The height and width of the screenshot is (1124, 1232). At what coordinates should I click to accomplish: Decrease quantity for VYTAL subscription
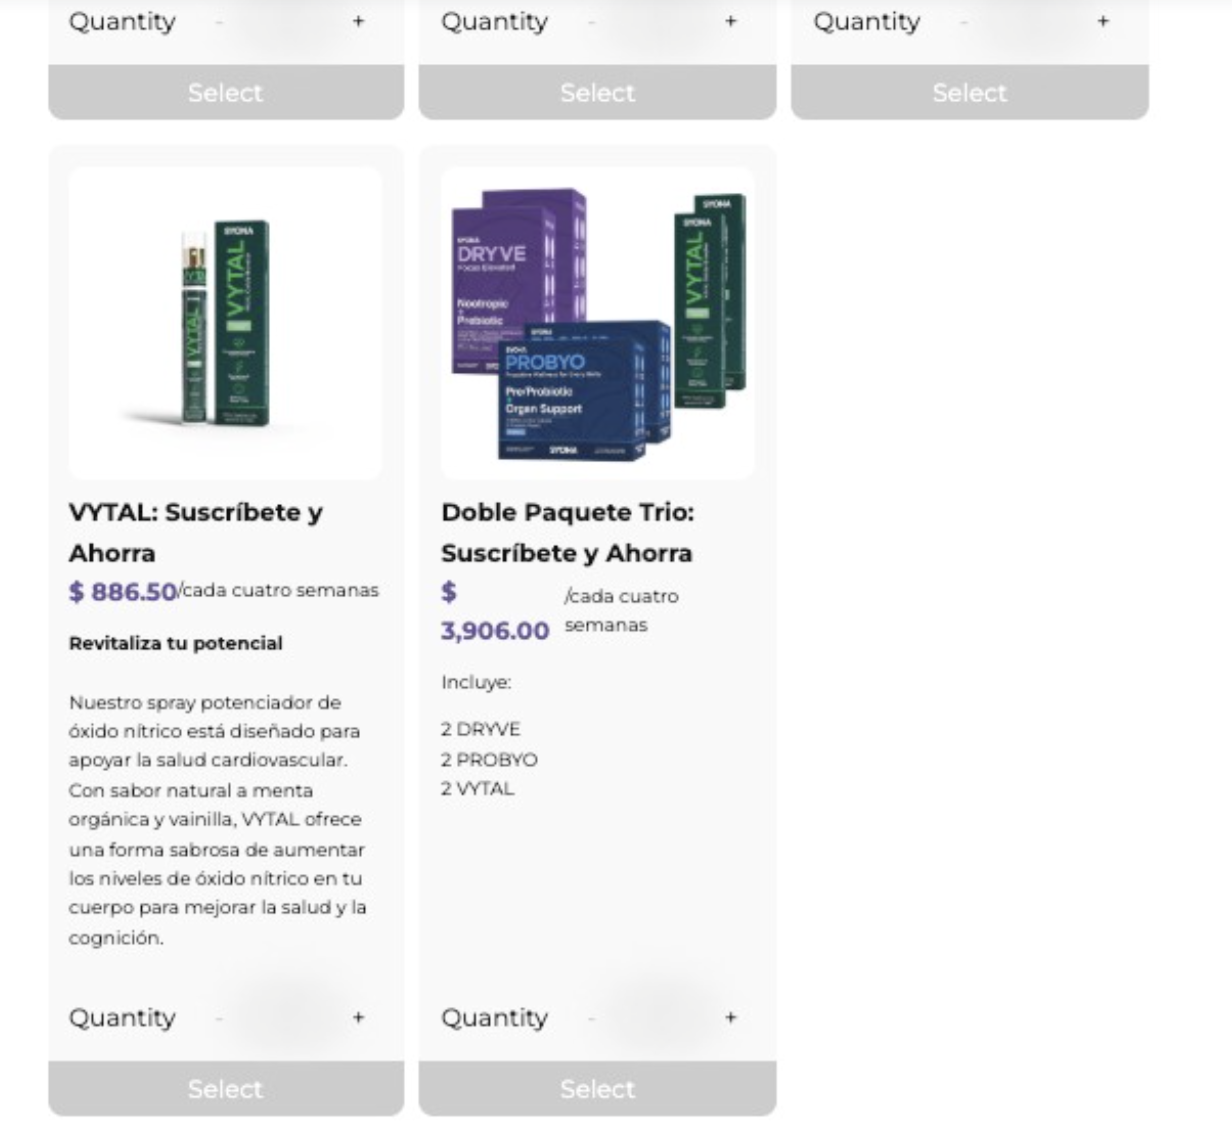pyautogui.click(x=219, y=1018)
